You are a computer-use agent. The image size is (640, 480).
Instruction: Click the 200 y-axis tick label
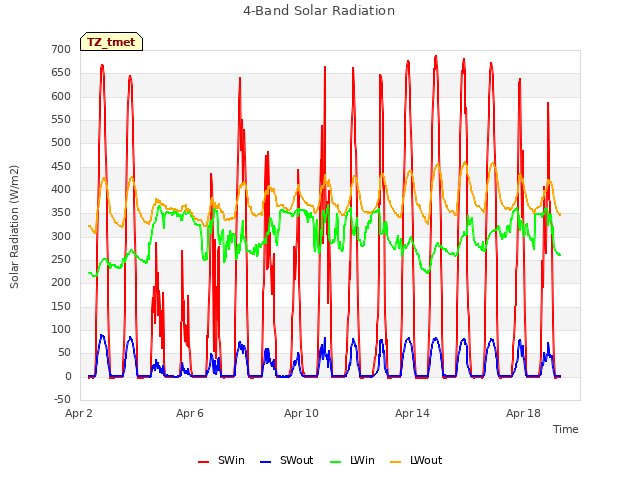61,282
